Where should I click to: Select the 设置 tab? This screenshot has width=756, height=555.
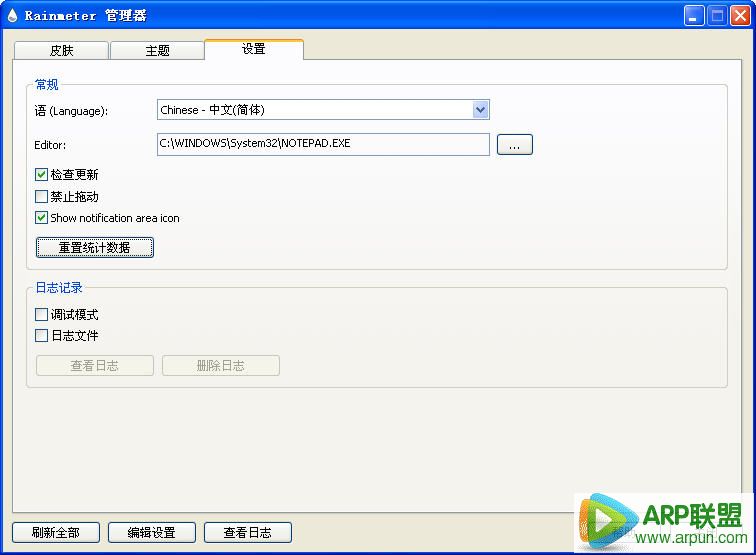coord(254,49)
